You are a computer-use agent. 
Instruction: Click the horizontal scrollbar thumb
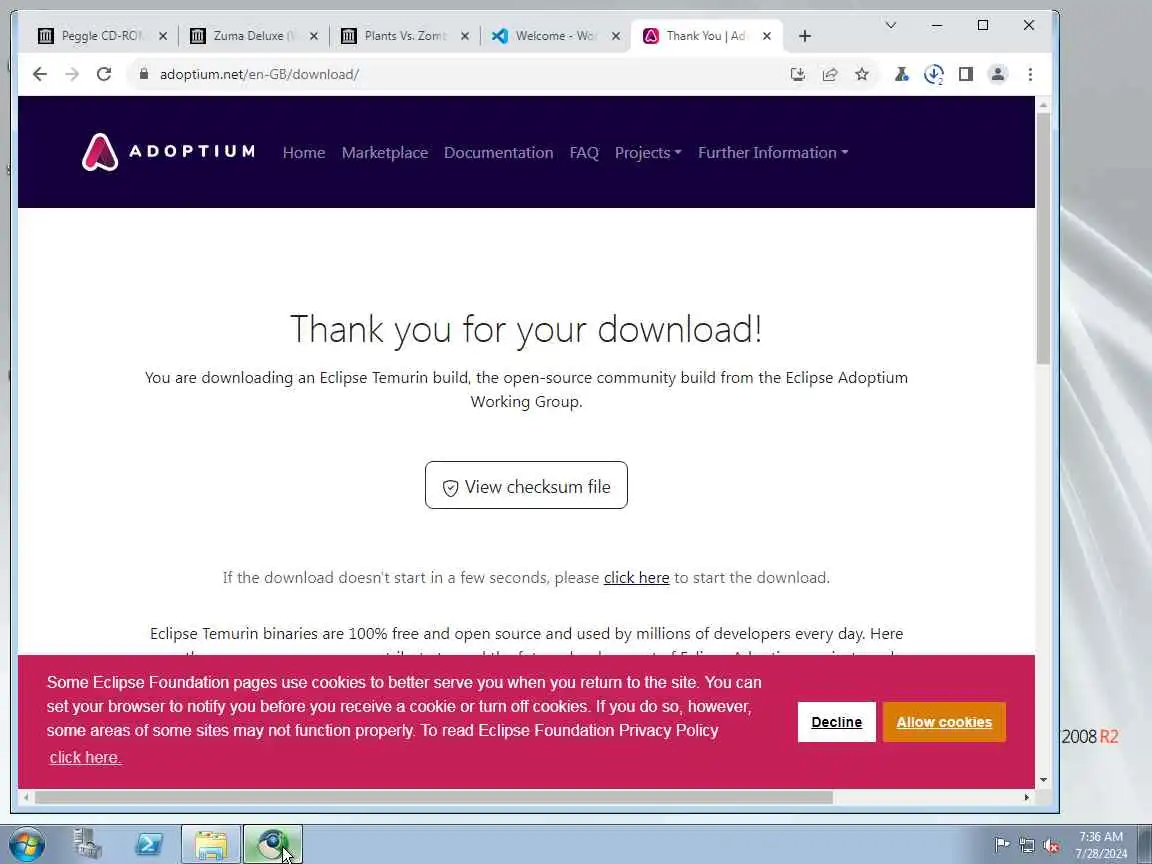coord(433,797)
